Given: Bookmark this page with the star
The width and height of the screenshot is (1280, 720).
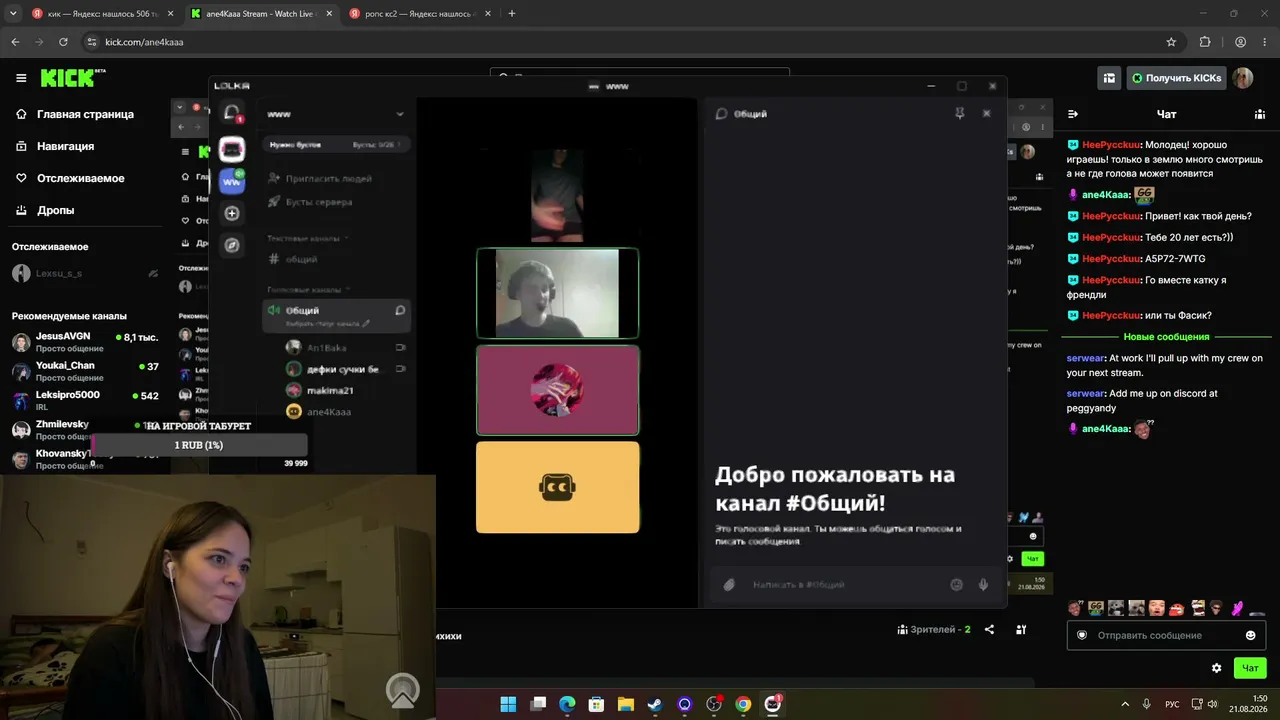Looking at the screenshot, I should (1171, 42).
